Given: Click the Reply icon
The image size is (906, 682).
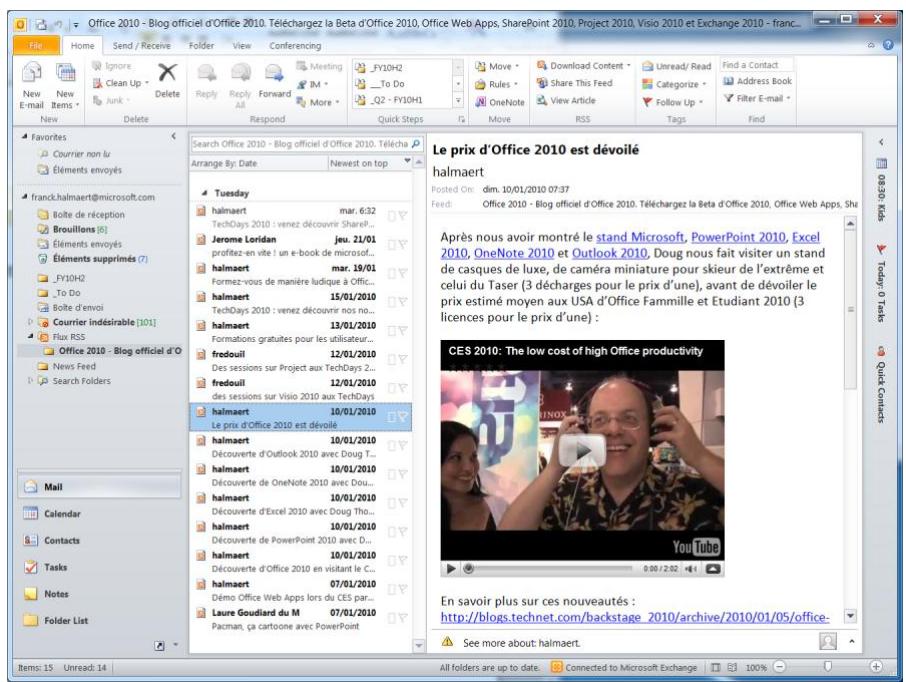Looking at the screenshot, I should (x=206, y=73).
